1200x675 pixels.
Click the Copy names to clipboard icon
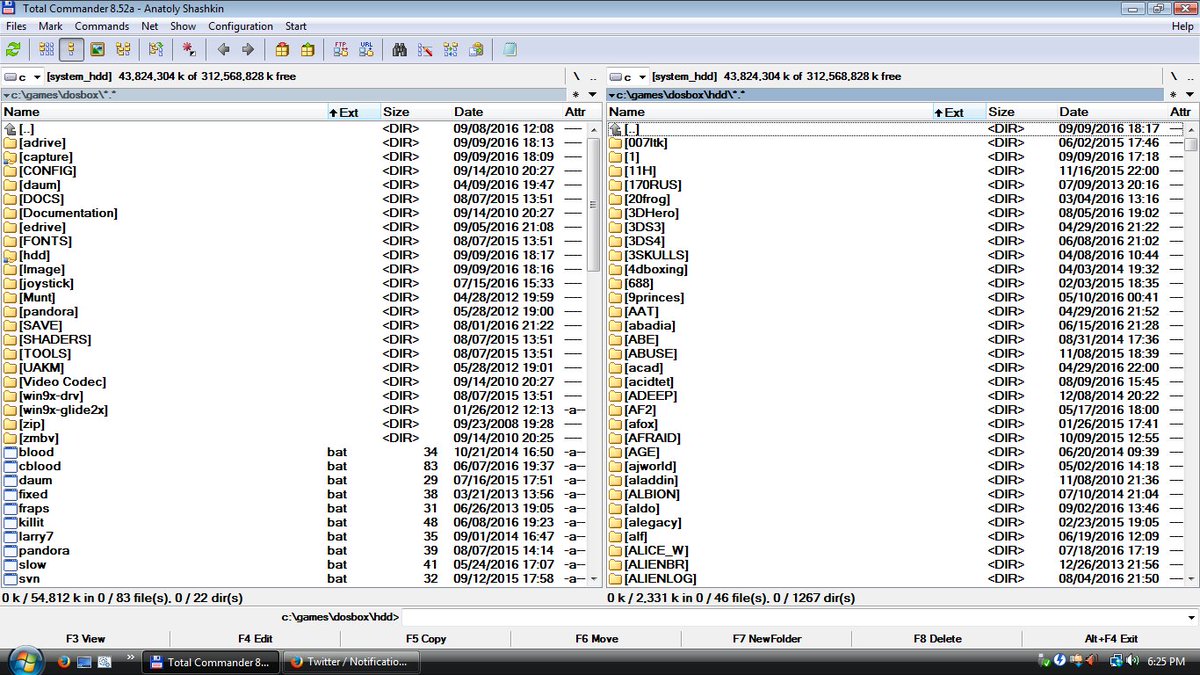click(477, 49)
